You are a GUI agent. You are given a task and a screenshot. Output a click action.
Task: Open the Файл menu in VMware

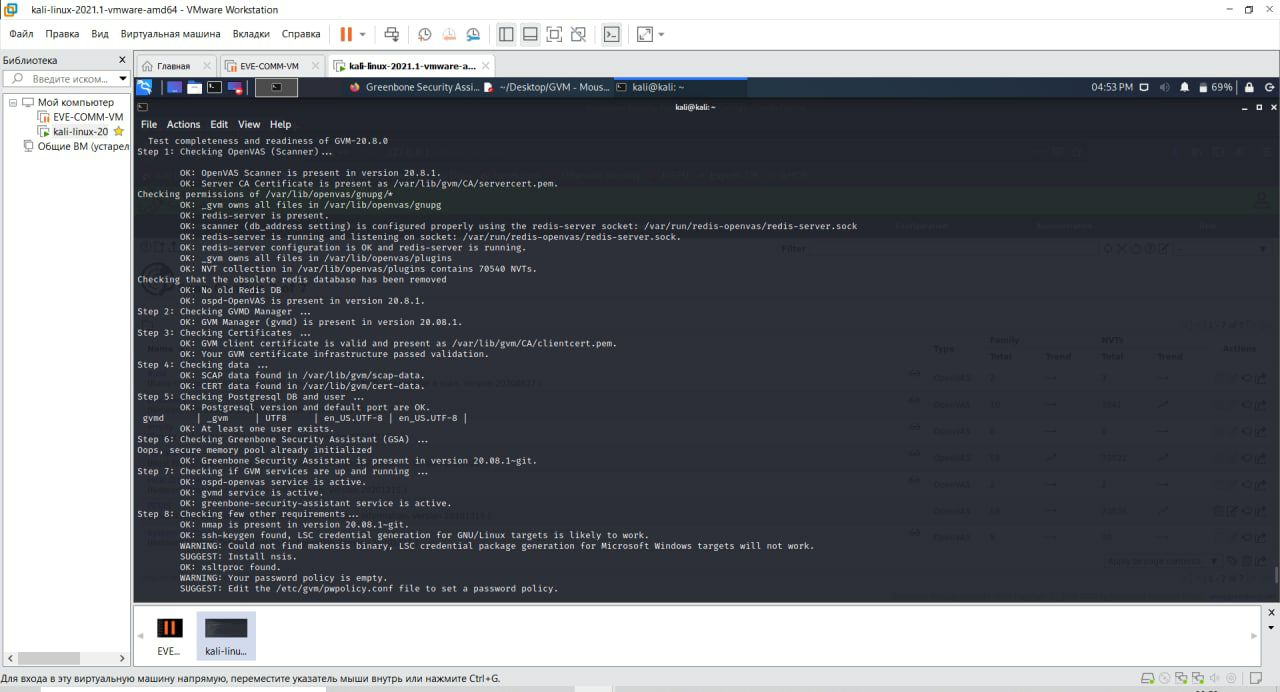[21, 33]
